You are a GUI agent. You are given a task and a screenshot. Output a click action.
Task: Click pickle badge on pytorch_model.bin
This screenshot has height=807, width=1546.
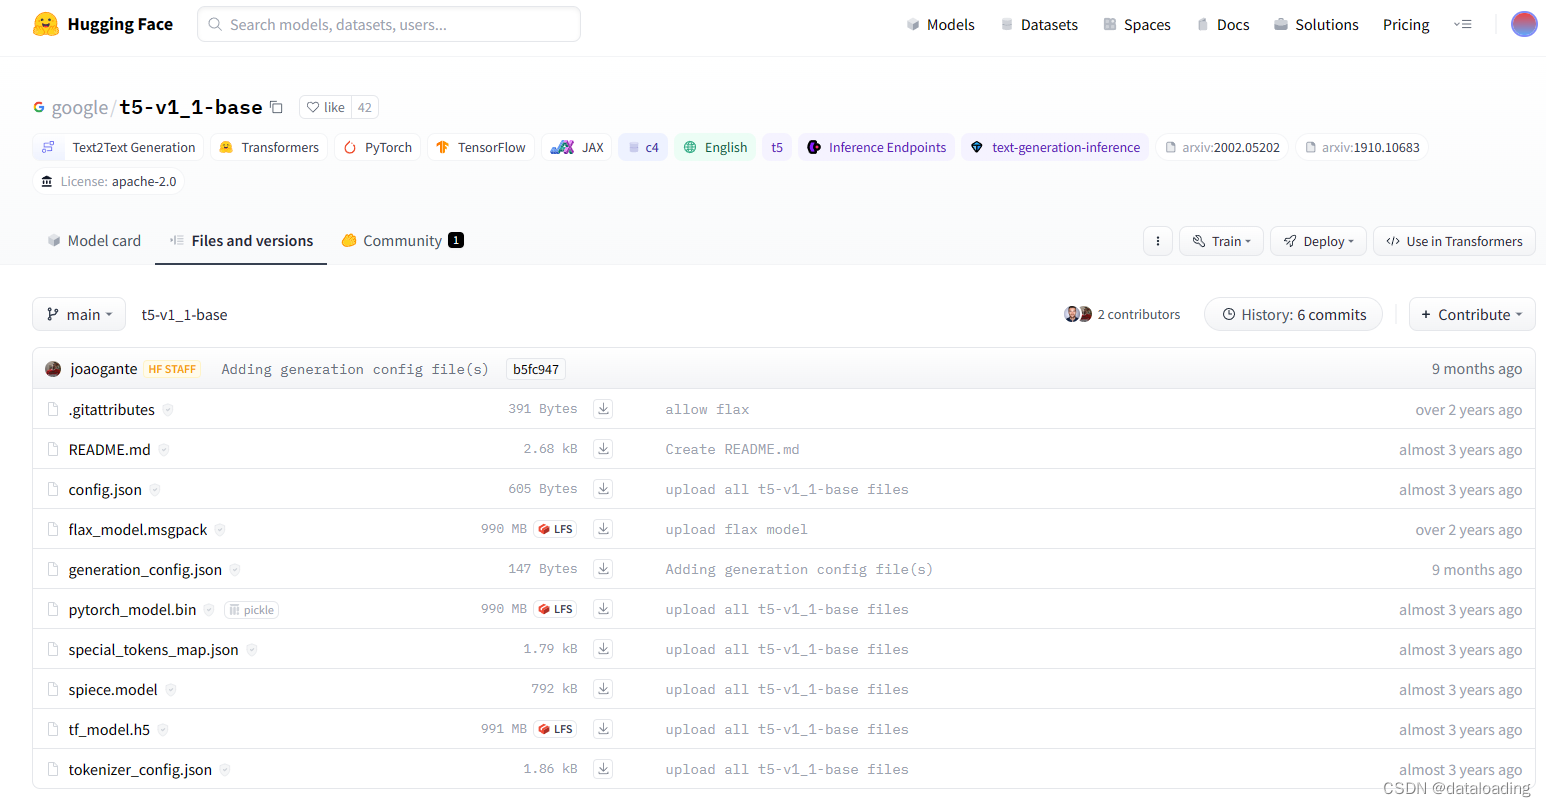(x=251, y=610)
